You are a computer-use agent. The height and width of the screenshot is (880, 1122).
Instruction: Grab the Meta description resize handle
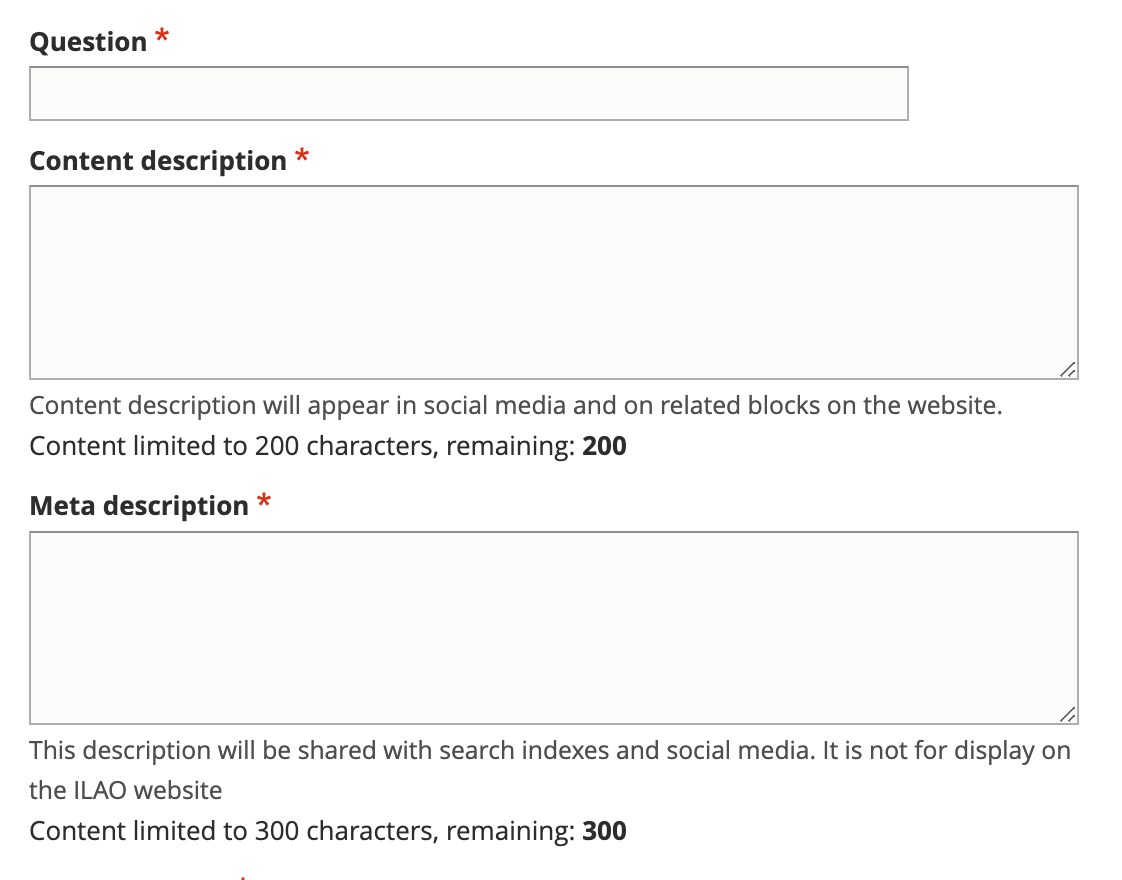click(1068, 714)
